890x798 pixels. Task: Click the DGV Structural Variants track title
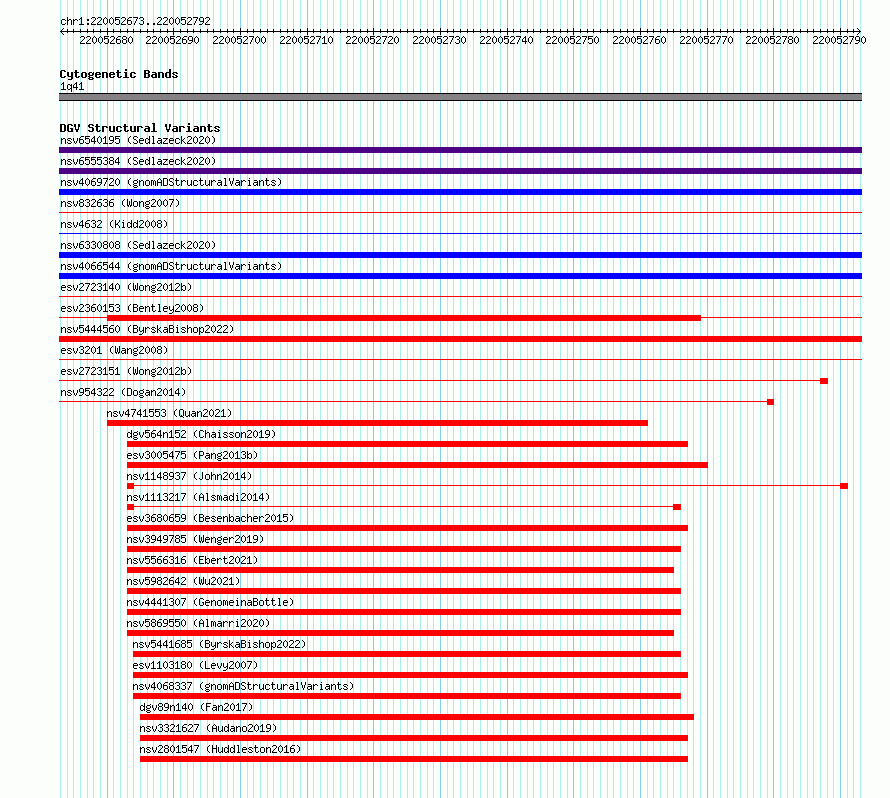pyautogui.click(x=140, y=128)
